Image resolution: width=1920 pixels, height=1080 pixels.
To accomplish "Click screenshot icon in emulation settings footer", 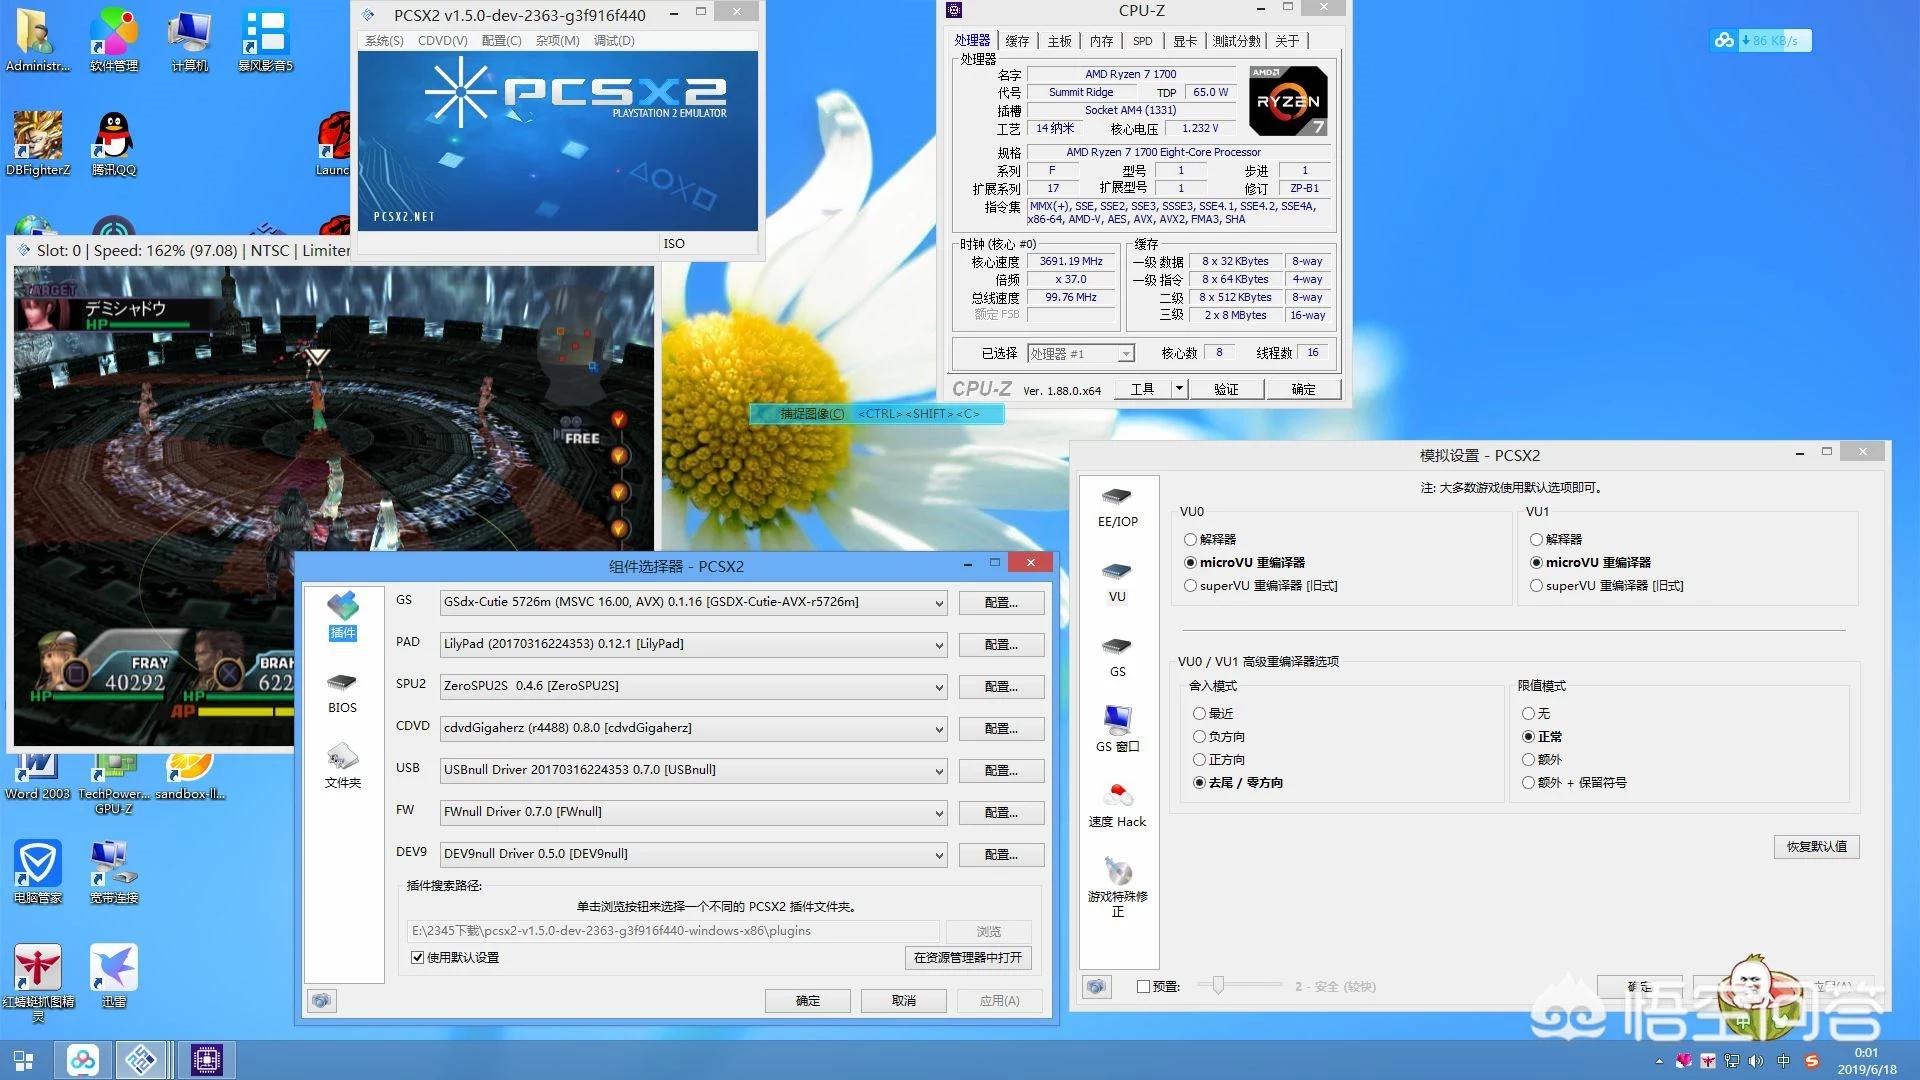I will [1097, 986].
